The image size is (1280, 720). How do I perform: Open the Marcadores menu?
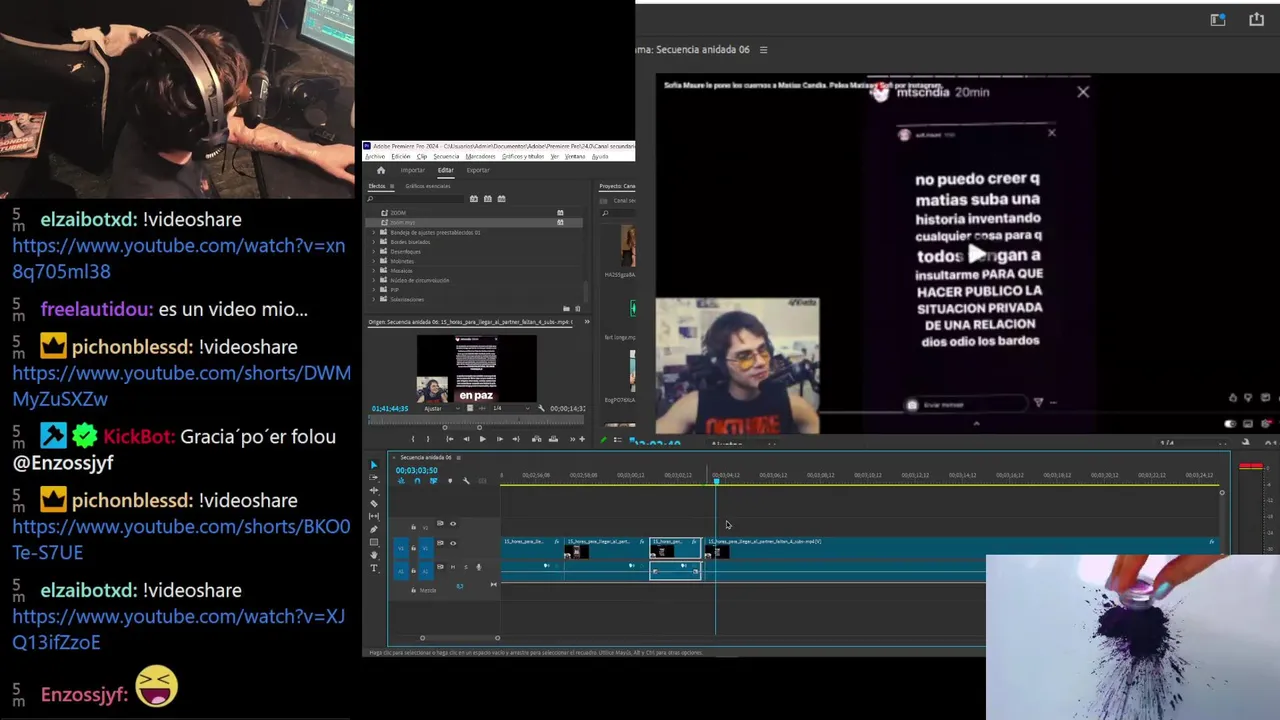[481, 157]
